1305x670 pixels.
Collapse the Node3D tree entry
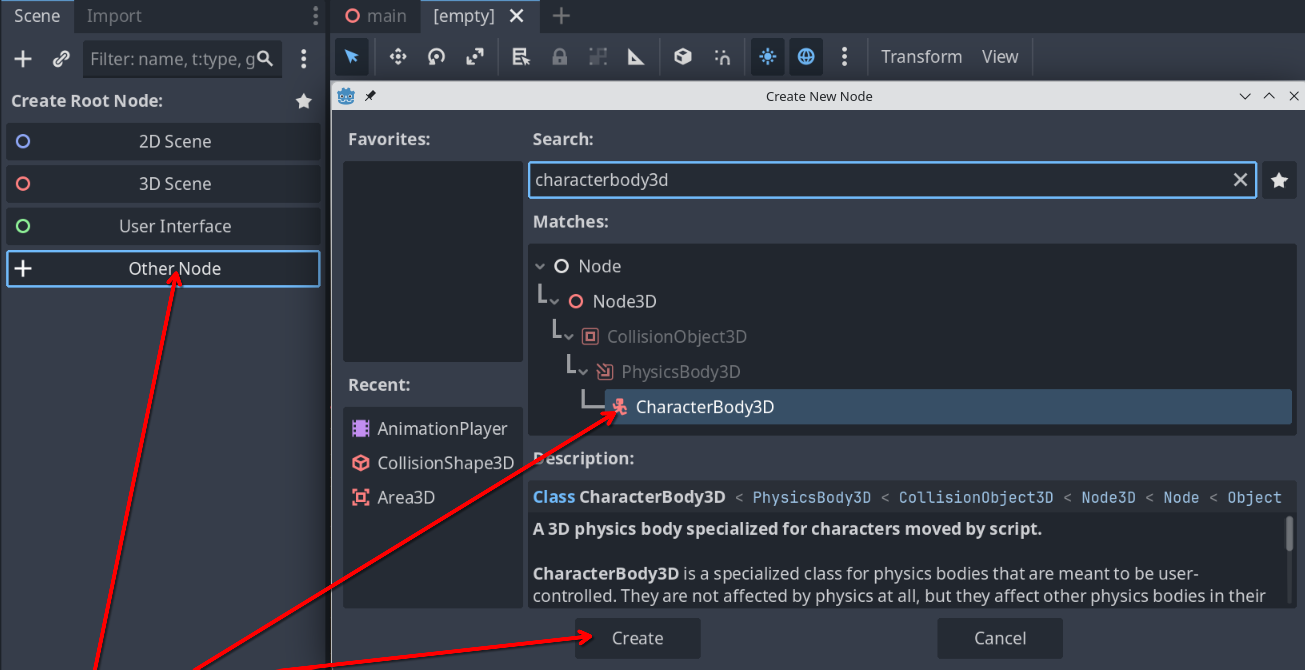554,302
